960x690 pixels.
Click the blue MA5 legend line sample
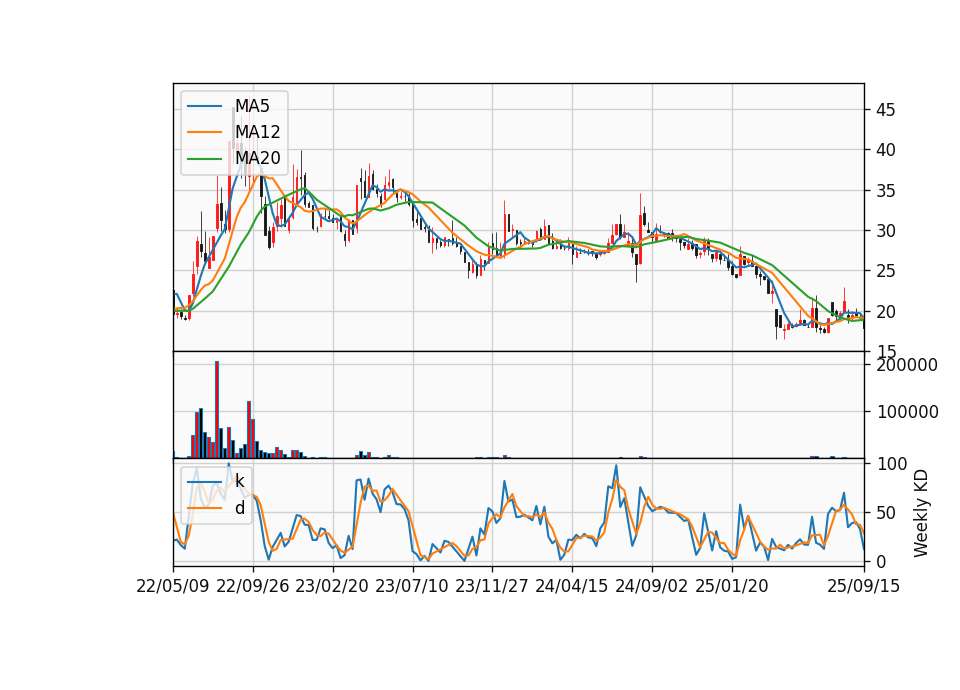(x=204, y=106)
